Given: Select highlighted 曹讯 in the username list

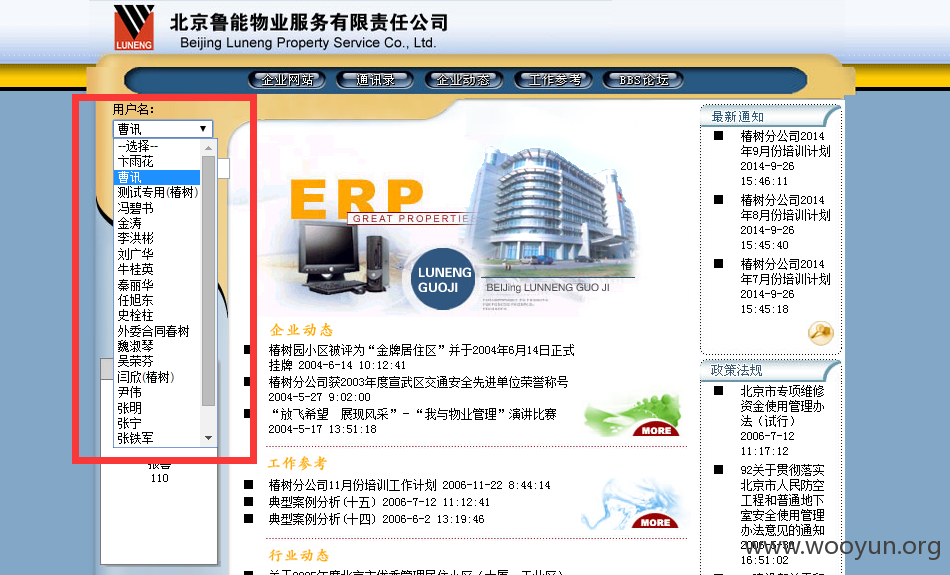Looking at the screenshot, I should [x=157, y=177].
